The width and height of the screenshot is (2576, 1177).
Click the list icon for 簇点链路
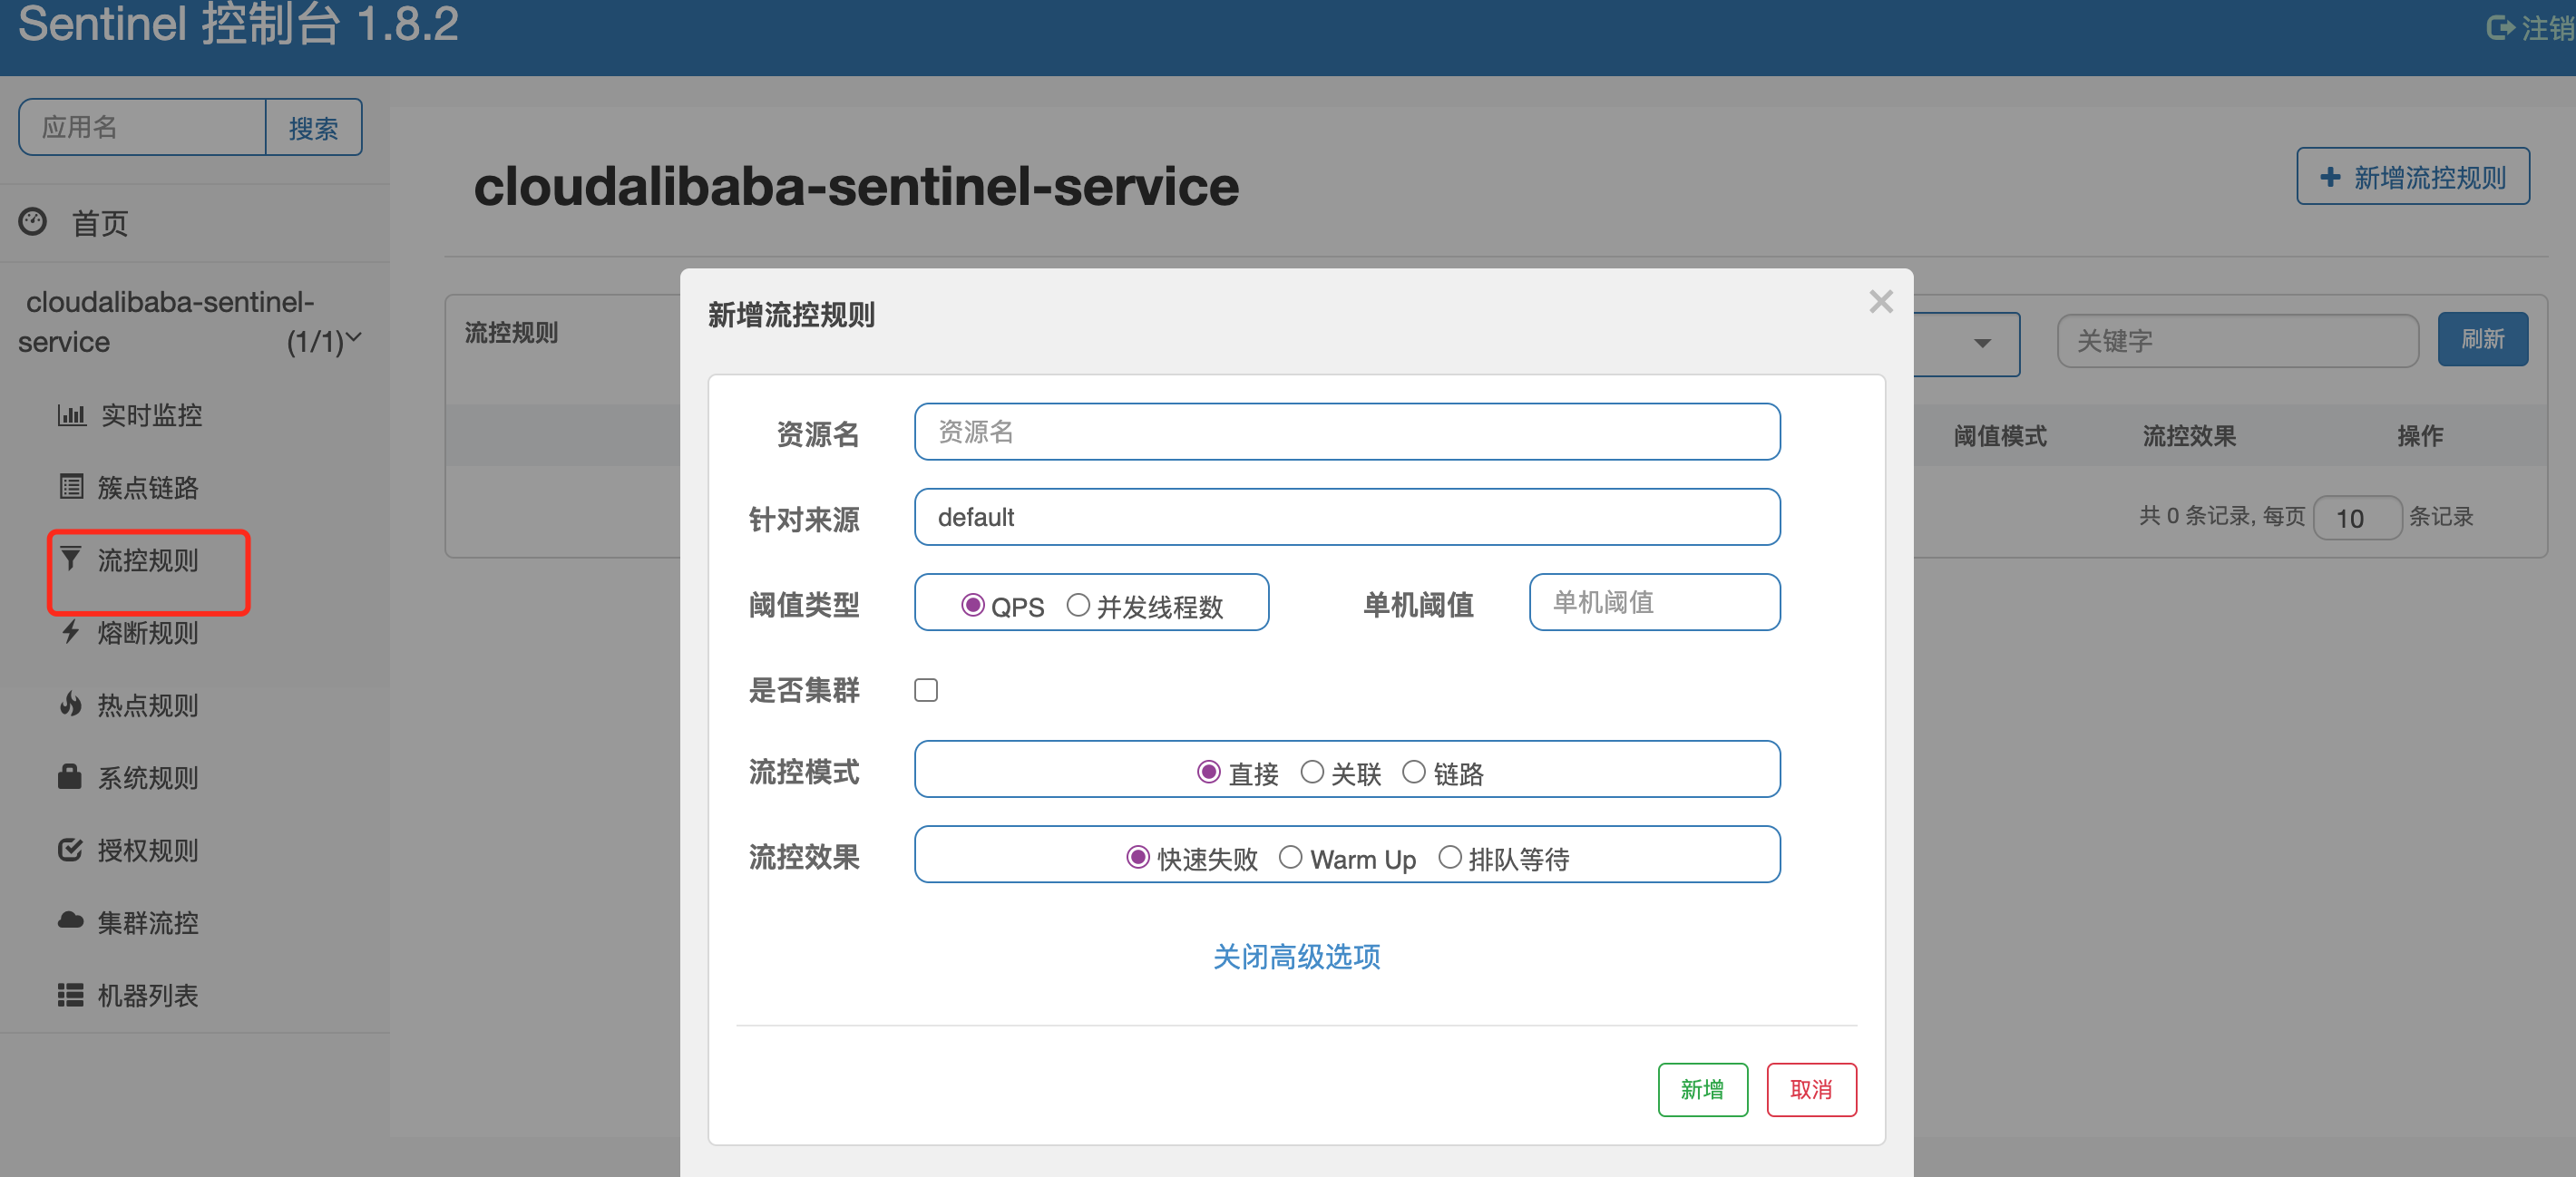[x=71, y=486]
